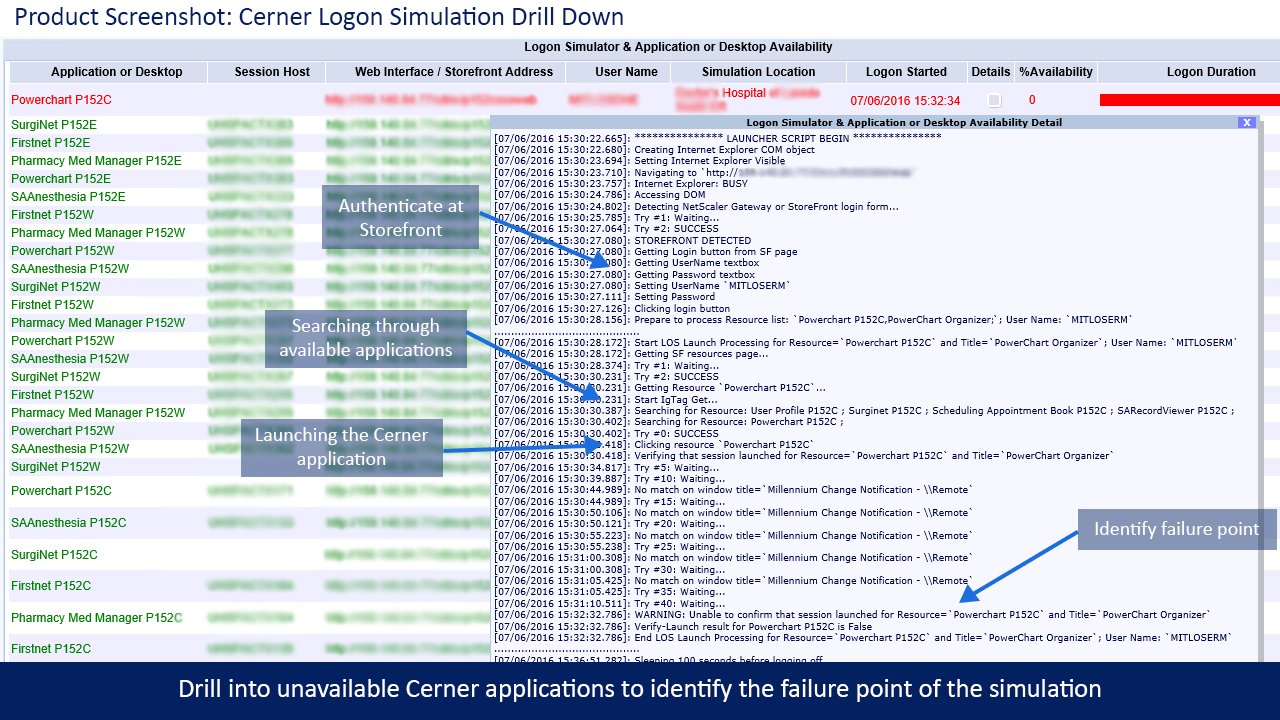Image resolution: width=1280 pixels, height=720 pixels.
Task: Click 'Prepare to process Resource list' log line
Action: coord(813,320)
